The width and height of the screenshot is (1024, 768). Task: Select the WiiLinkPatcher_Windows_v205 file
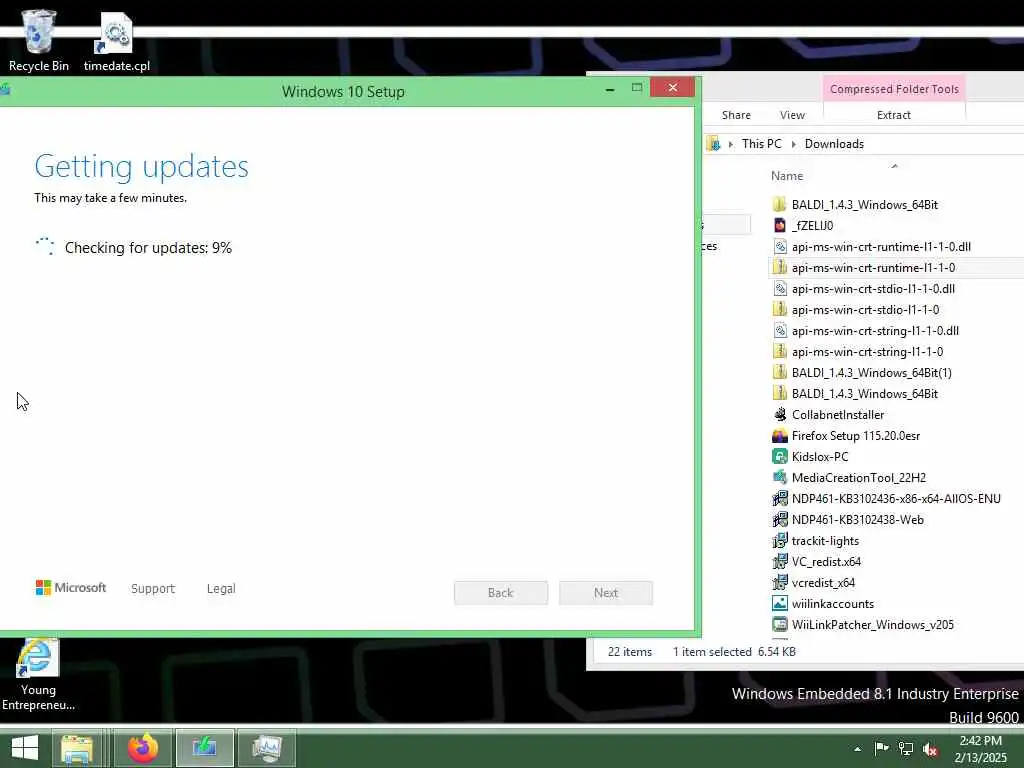pyautogui.click(x=872, y=625)
